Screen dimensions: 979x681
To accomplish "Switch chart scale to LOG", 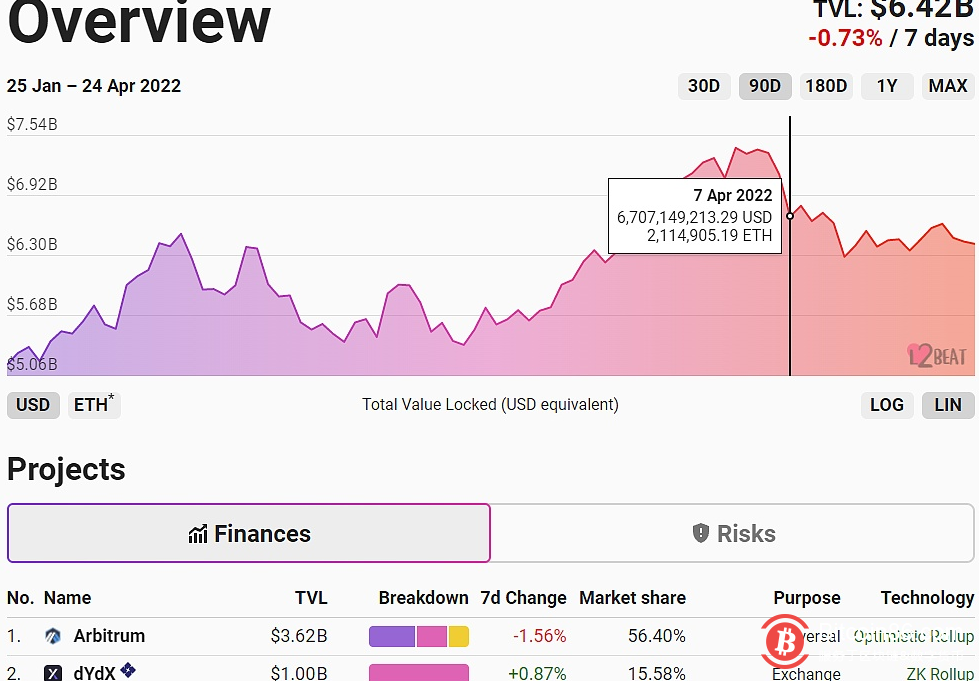I will 887,405.
